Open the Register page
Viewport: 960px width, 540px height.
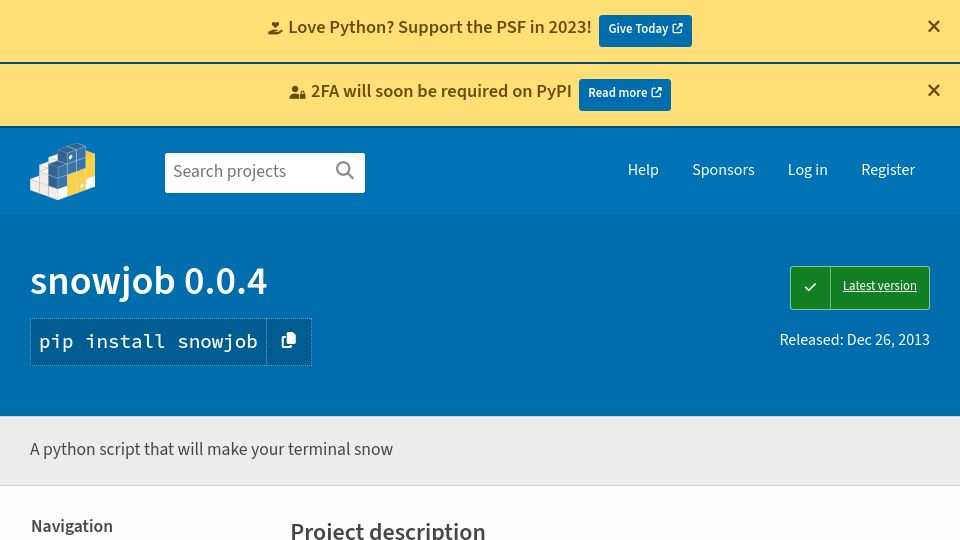pyautogui.click(x=888, y=170)
